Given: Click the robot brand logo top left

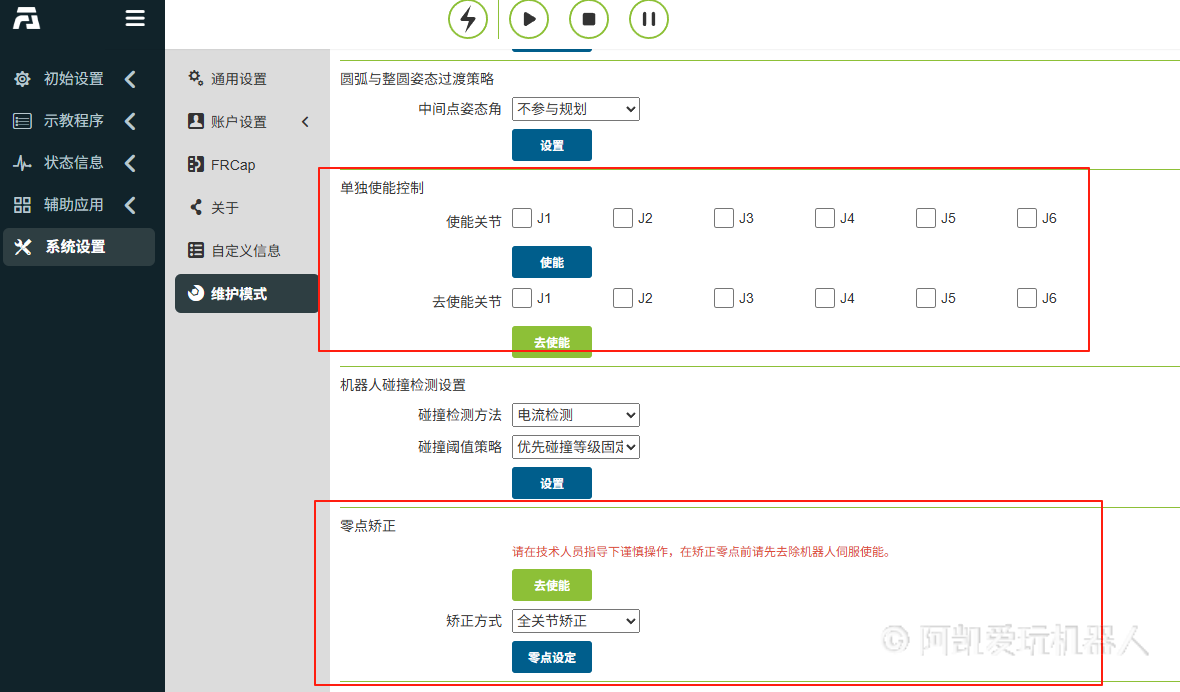Looking at the screenshot, I should 27,18.
